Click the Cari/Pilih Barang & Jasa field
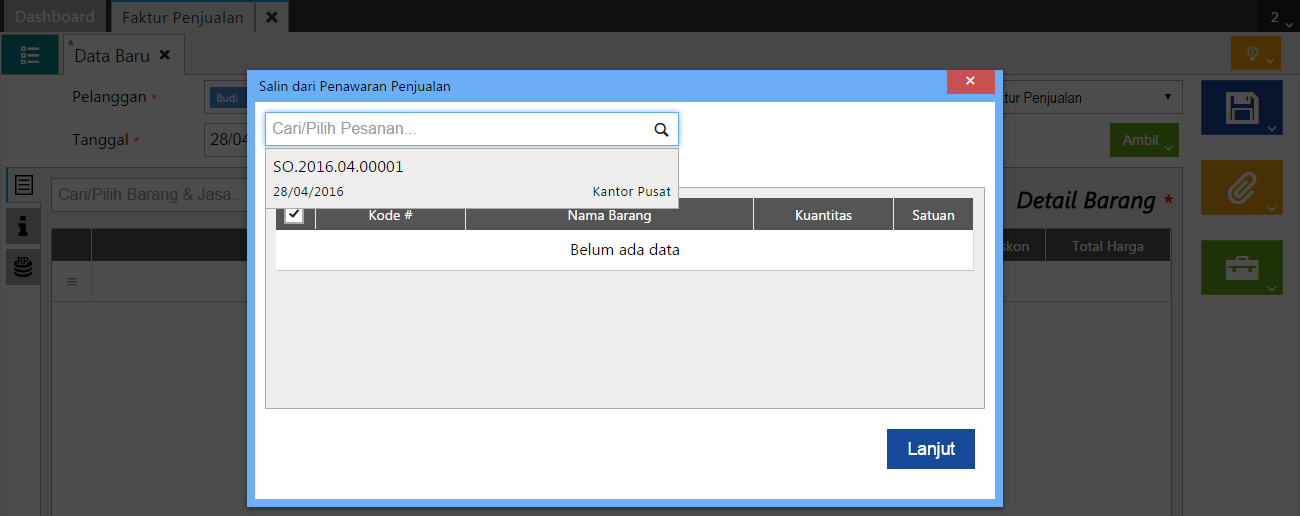 150,194
